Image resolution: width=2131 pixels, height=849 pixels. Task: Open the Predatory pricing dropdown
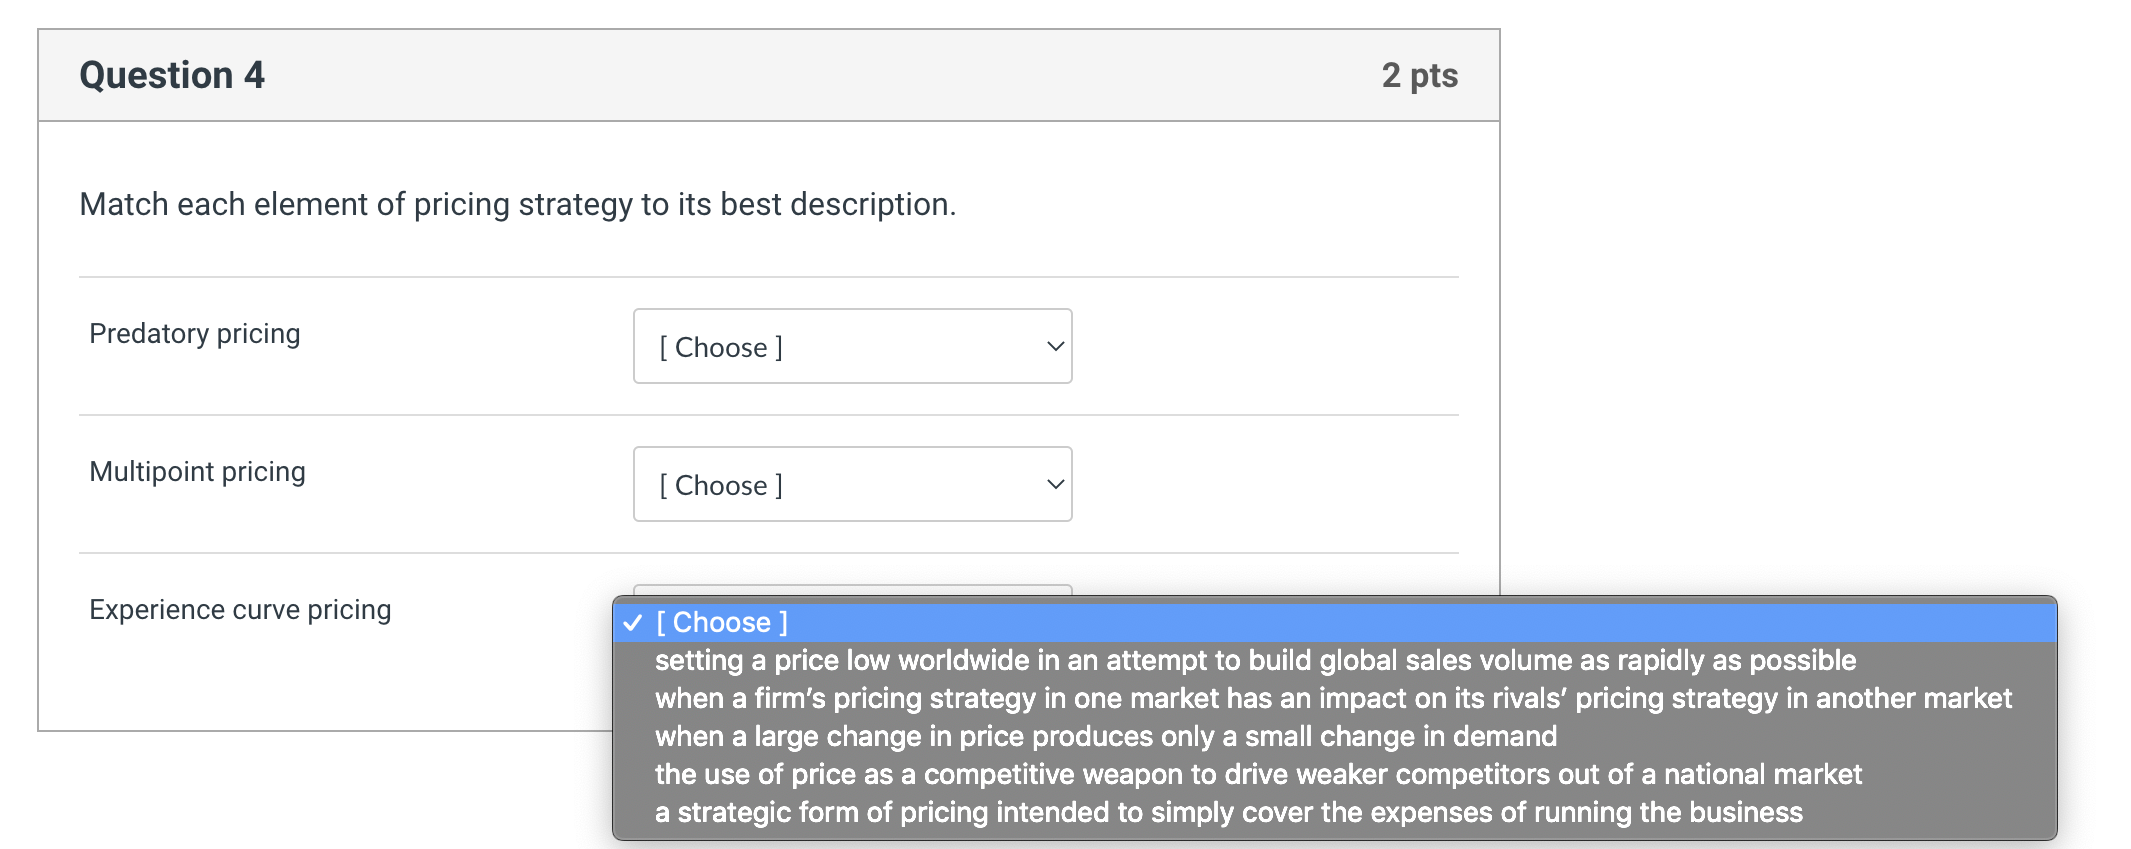tap(851, 346)
